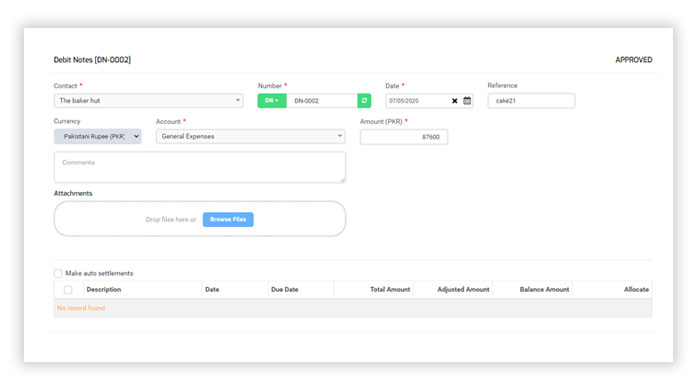700x384 pixels.
Task: Open the Account dropdown General Expenses
Action: [250, 136]
